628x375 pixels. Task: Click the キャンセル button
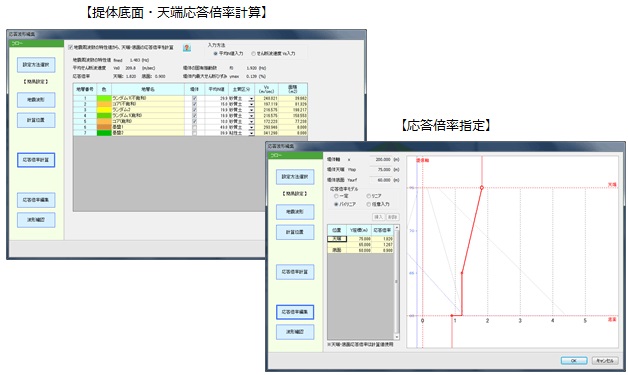tap(605, 361)
